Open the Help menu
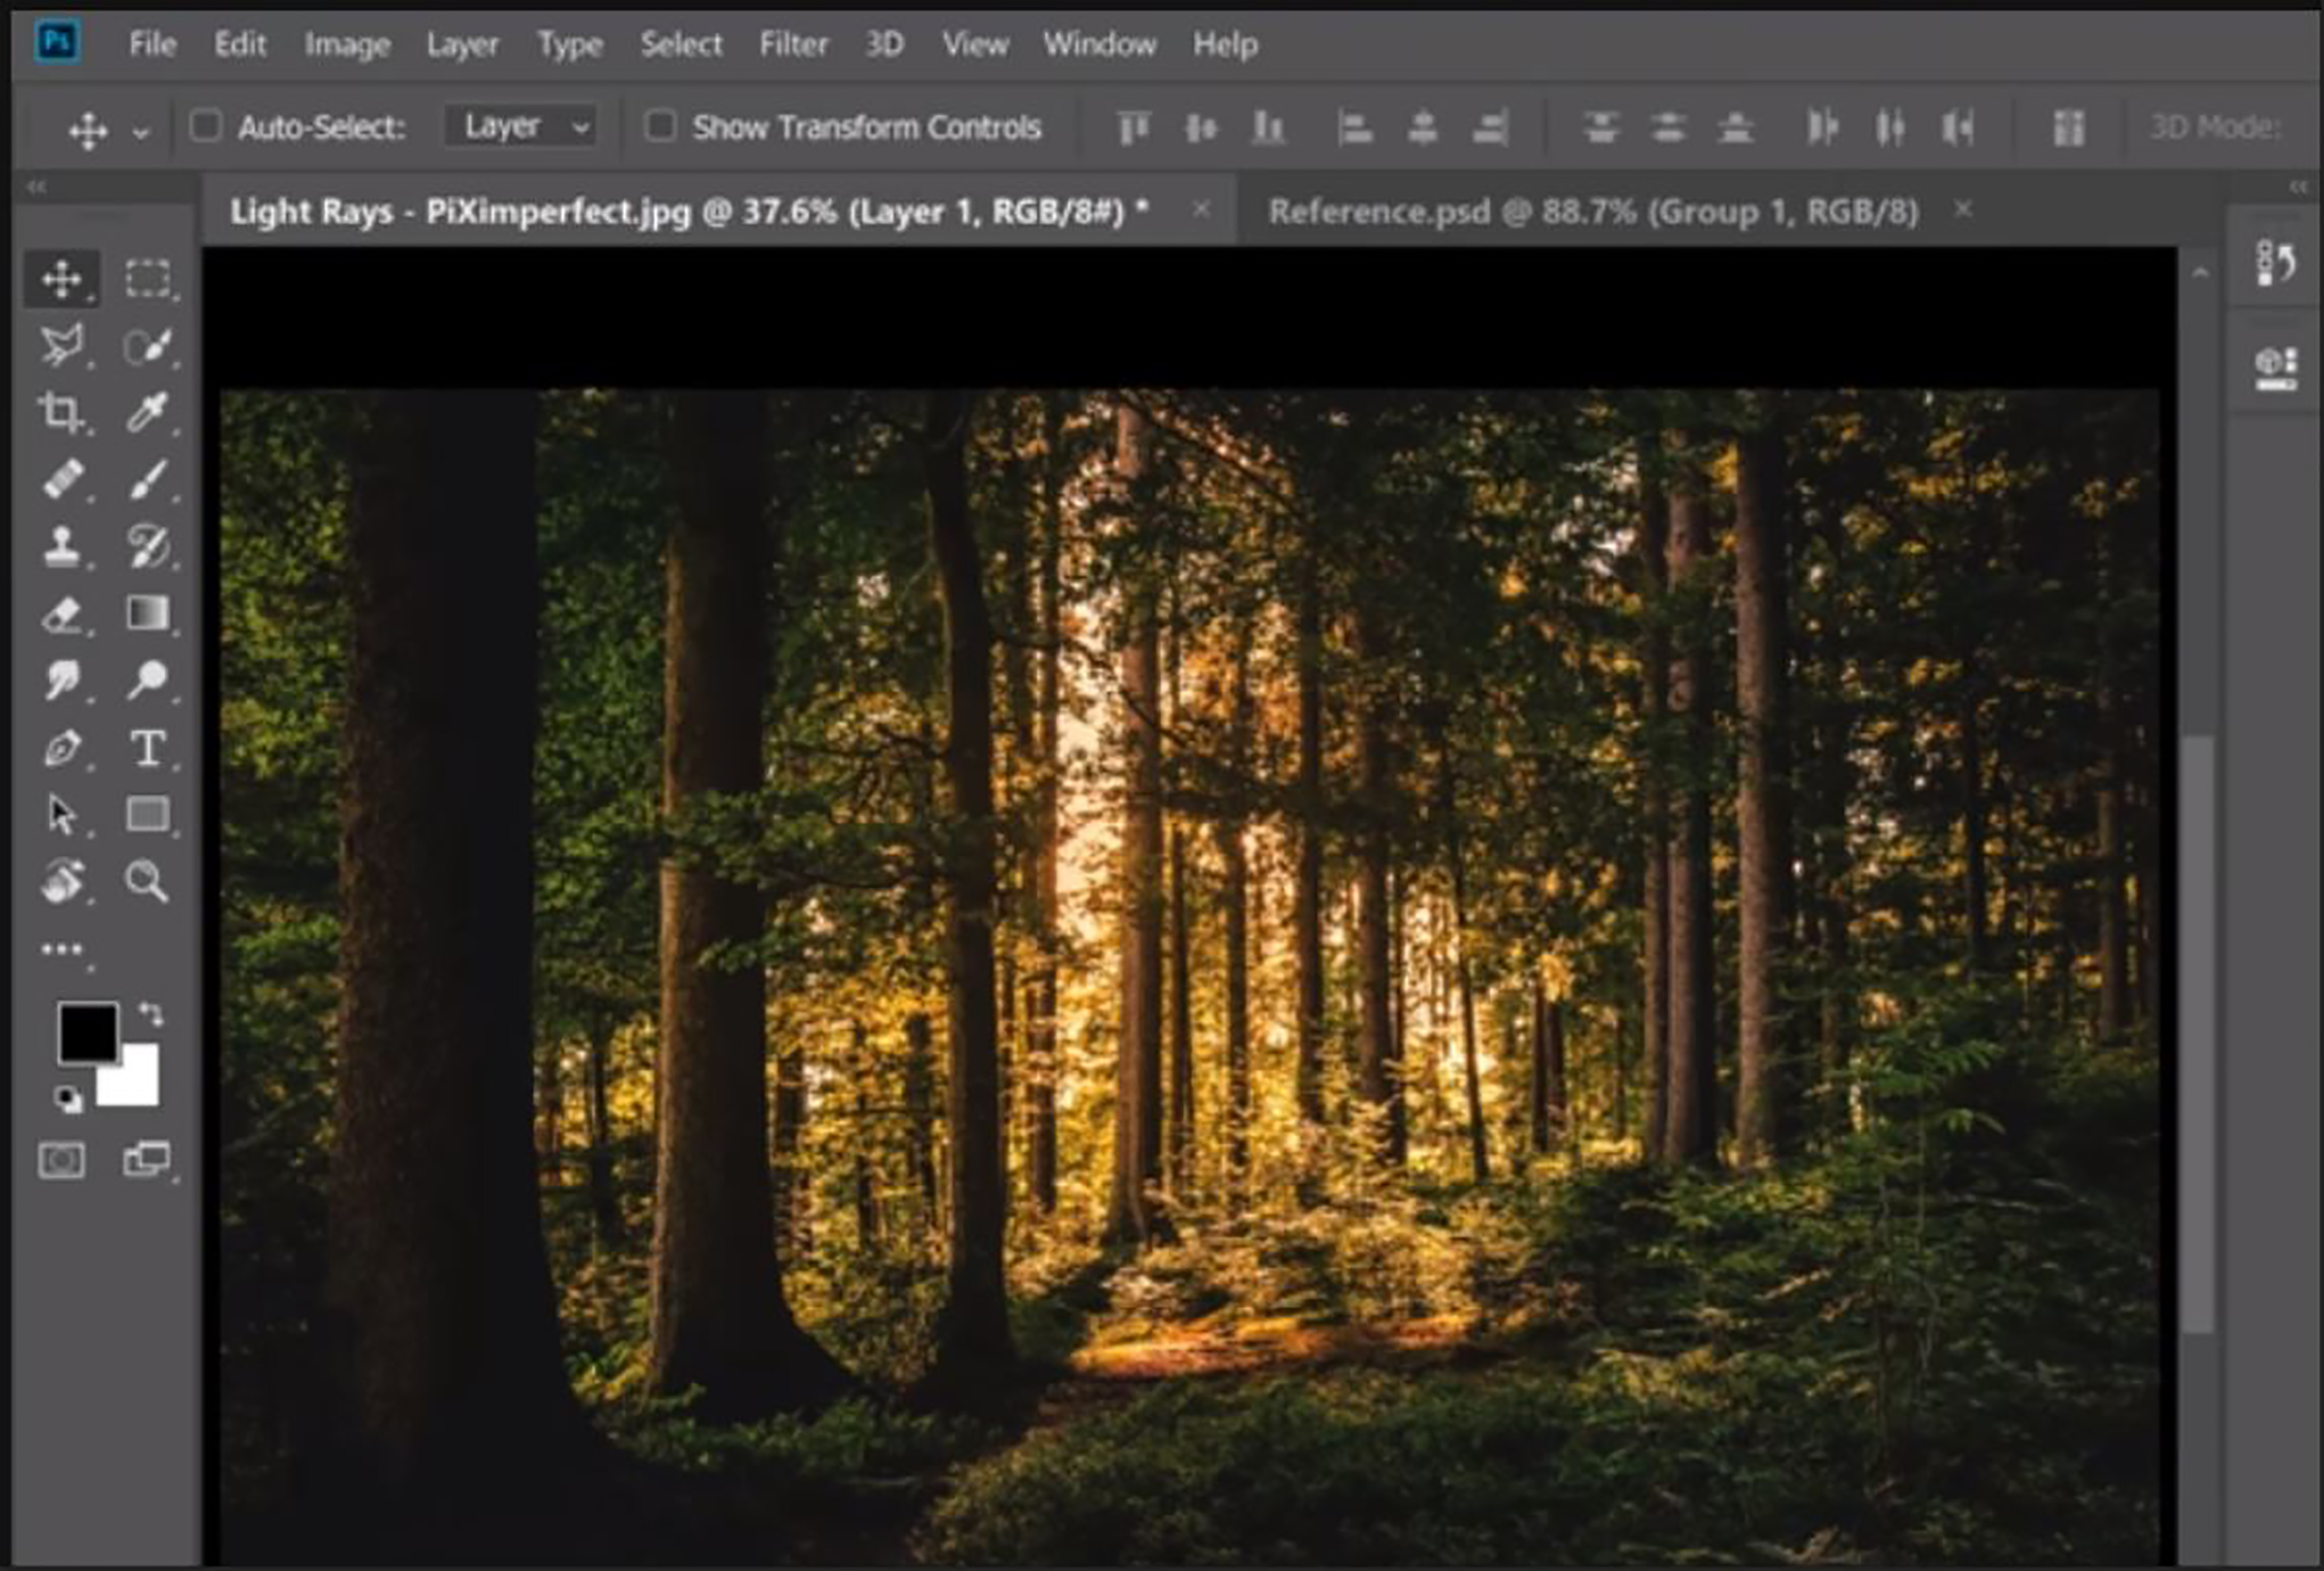This screenshot has width=2324, height=1571. (x=1225, y=44)
